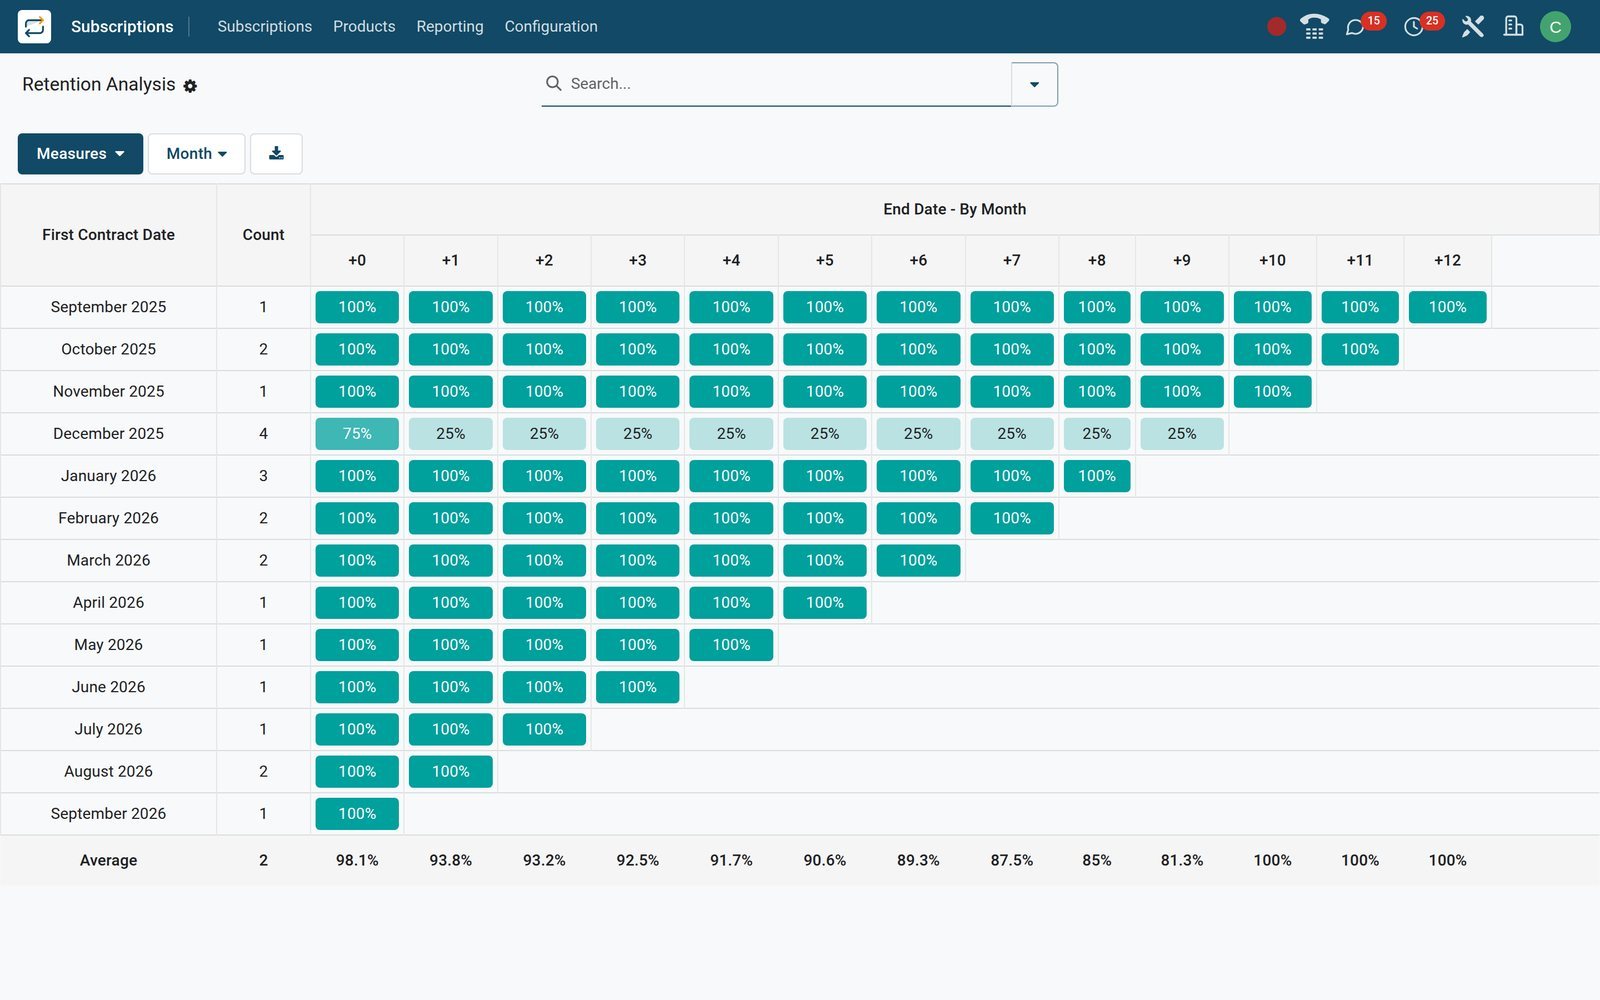This screenshot has height=1000, width=1600.
Task: Click the Subscriptions app title
Action: tap(122, 26)
